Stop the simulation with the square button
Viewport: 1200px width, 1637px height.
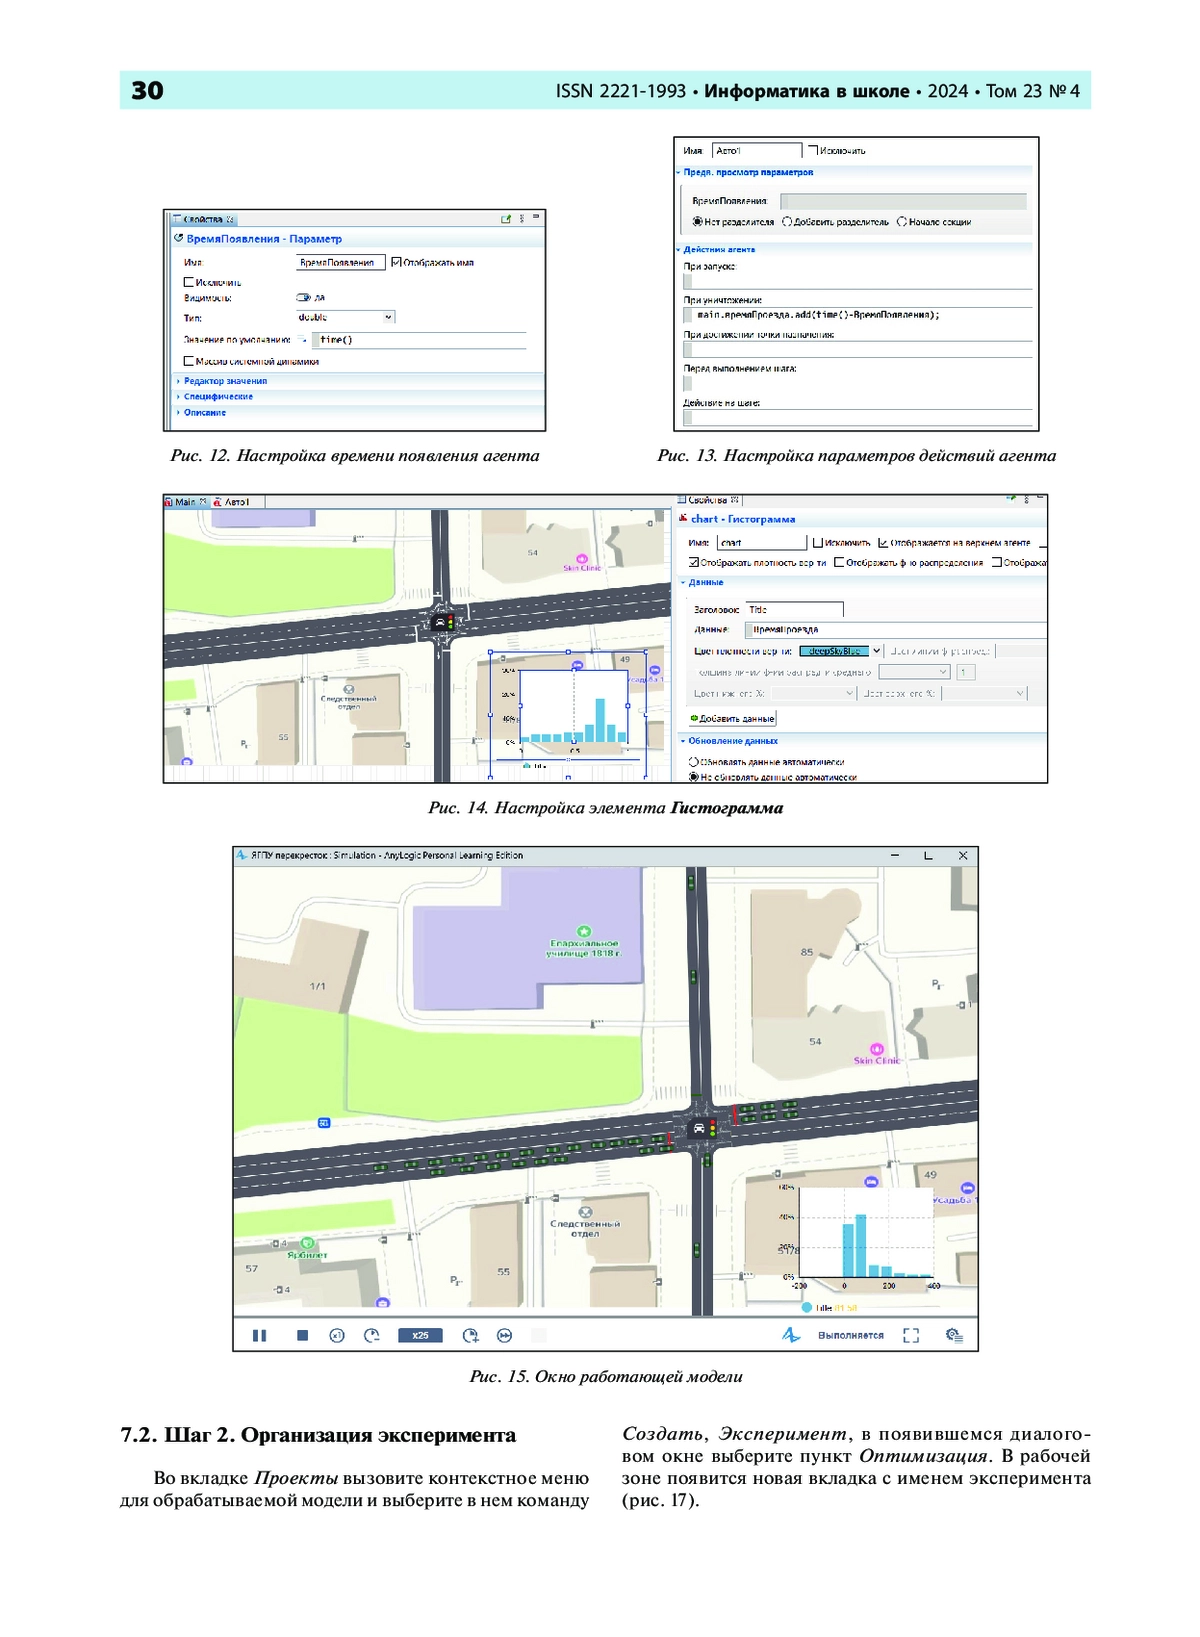pyautogui.click(x=302, y=1335)
